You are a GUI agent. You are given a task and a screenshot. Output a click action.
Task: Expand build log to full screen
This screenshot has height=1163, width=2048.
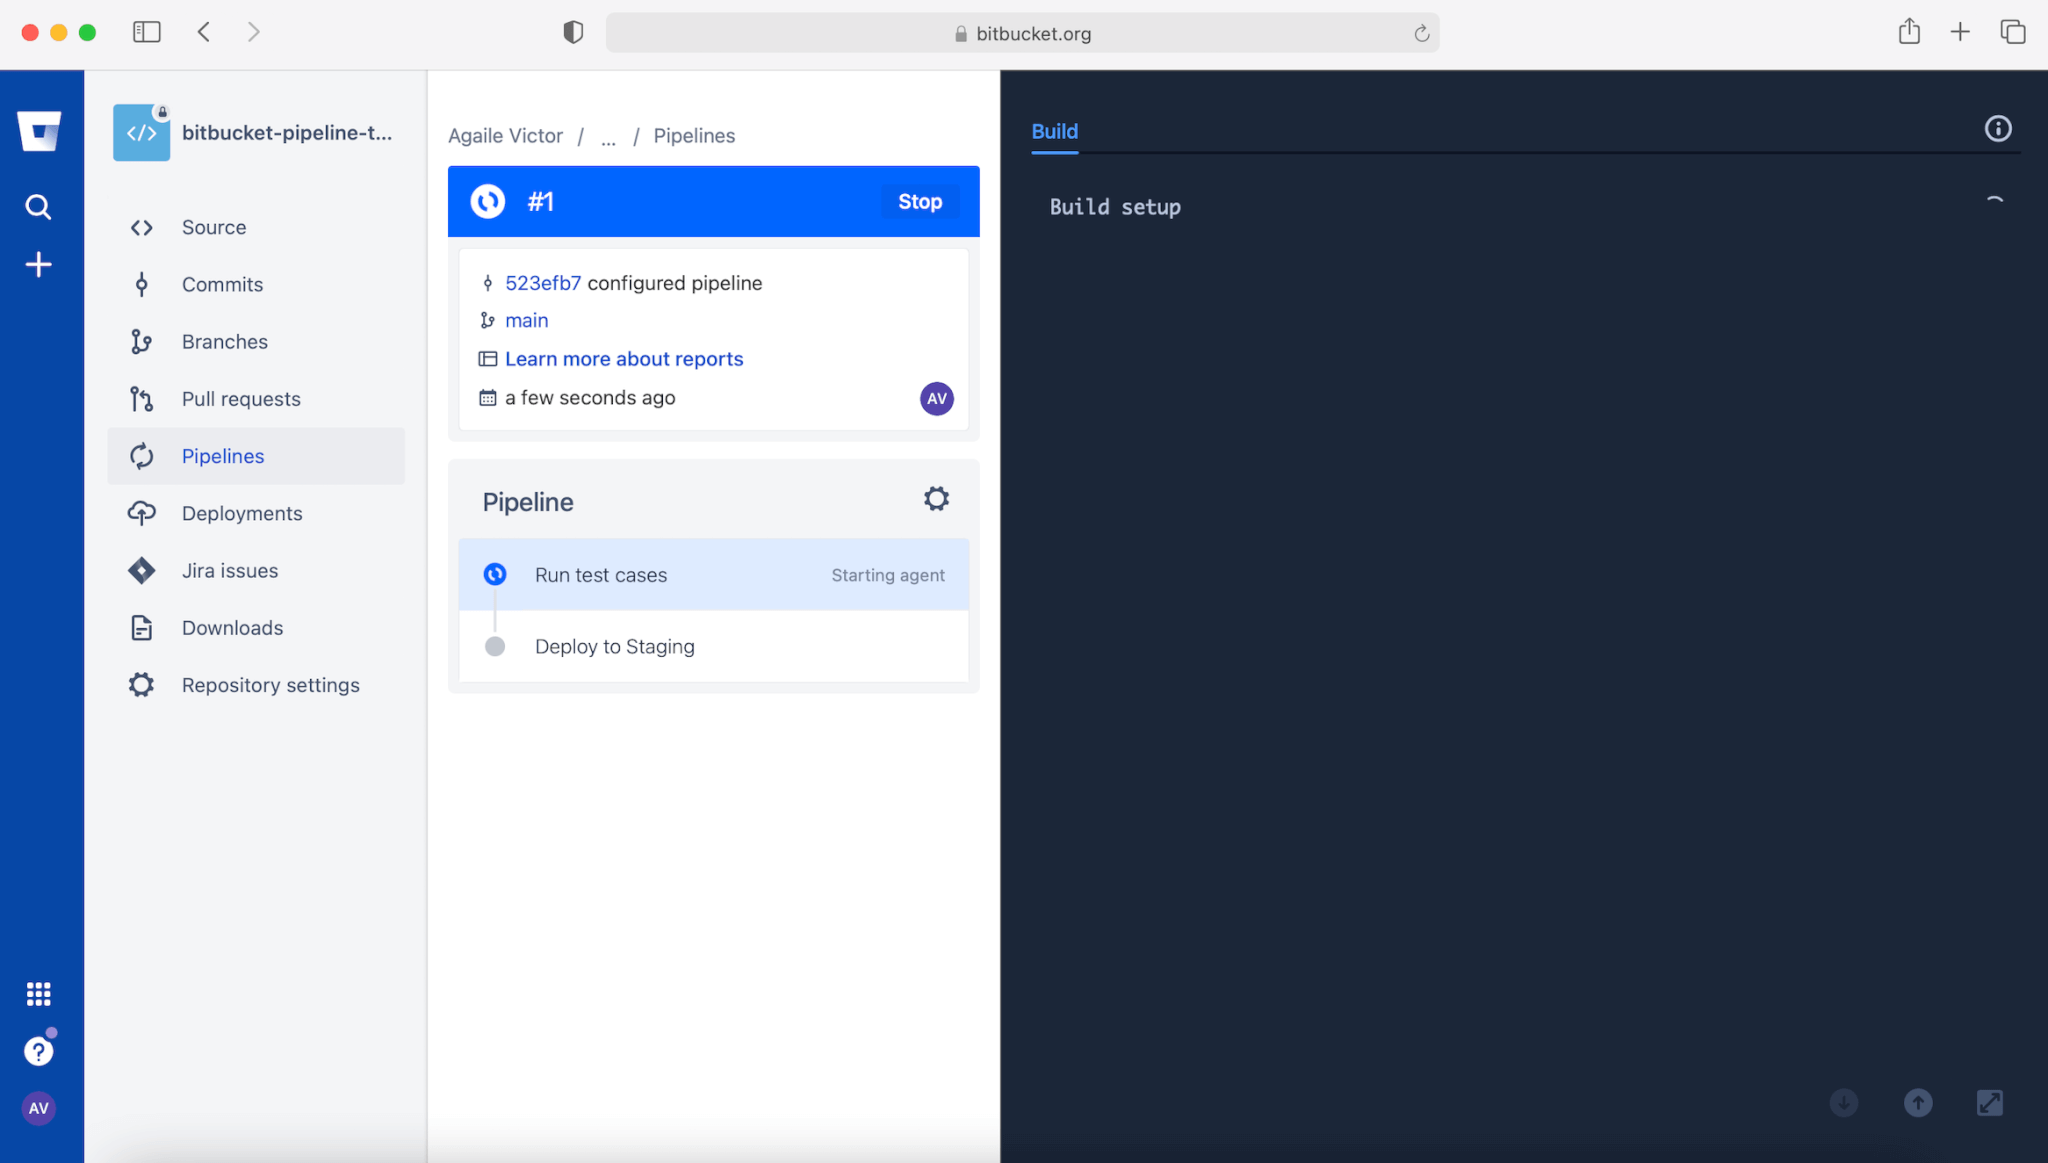[1989, 1103]
